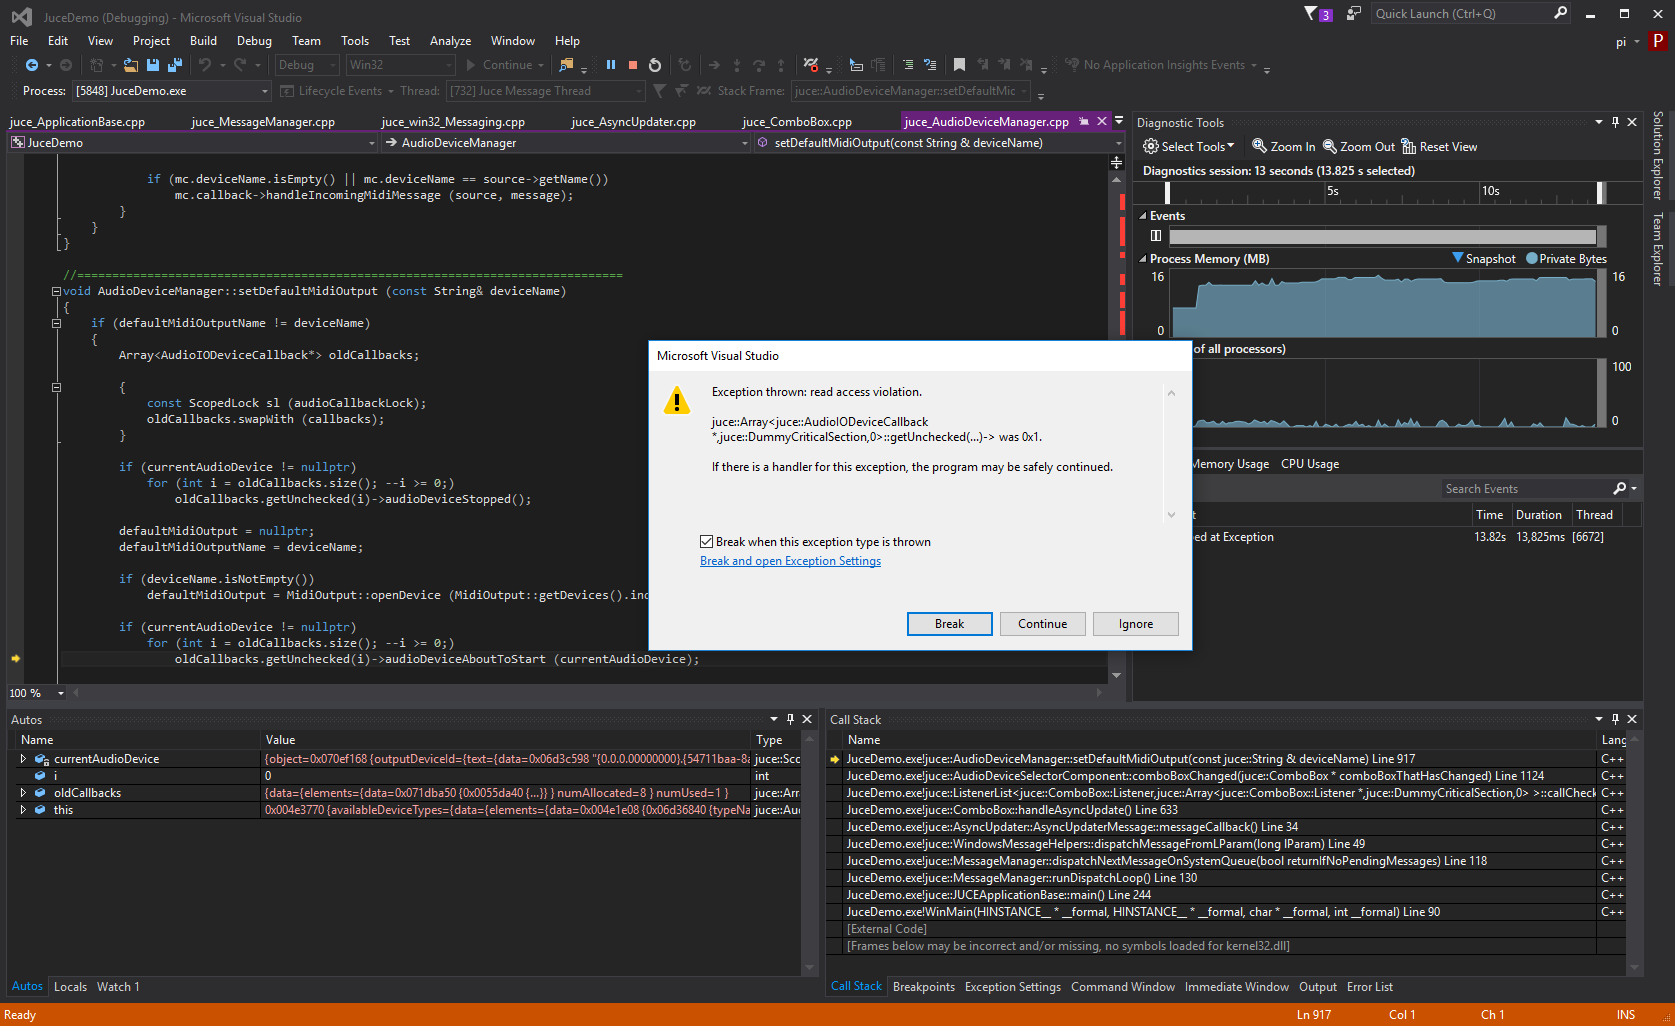Open the Select Tools dropdown
The width and height of the screenshot is (1675, 1026).
point(1189,147)
